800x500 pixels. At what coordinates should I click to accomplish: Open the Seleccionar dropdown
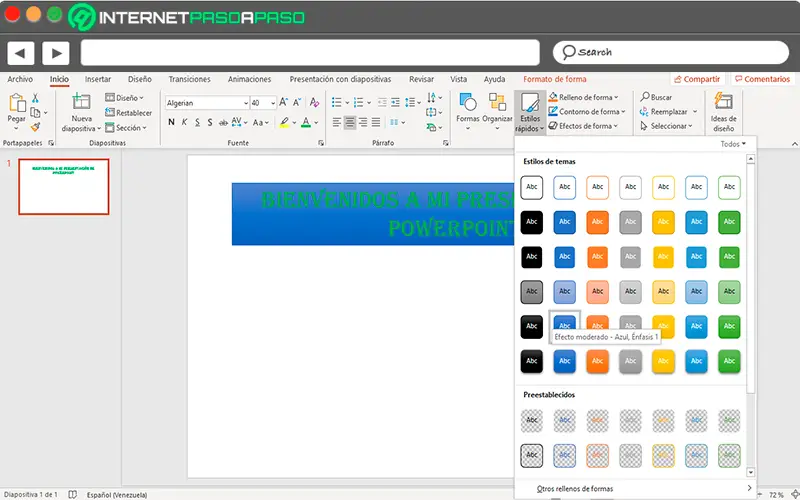pyautogui.click(x=666, y=126)
